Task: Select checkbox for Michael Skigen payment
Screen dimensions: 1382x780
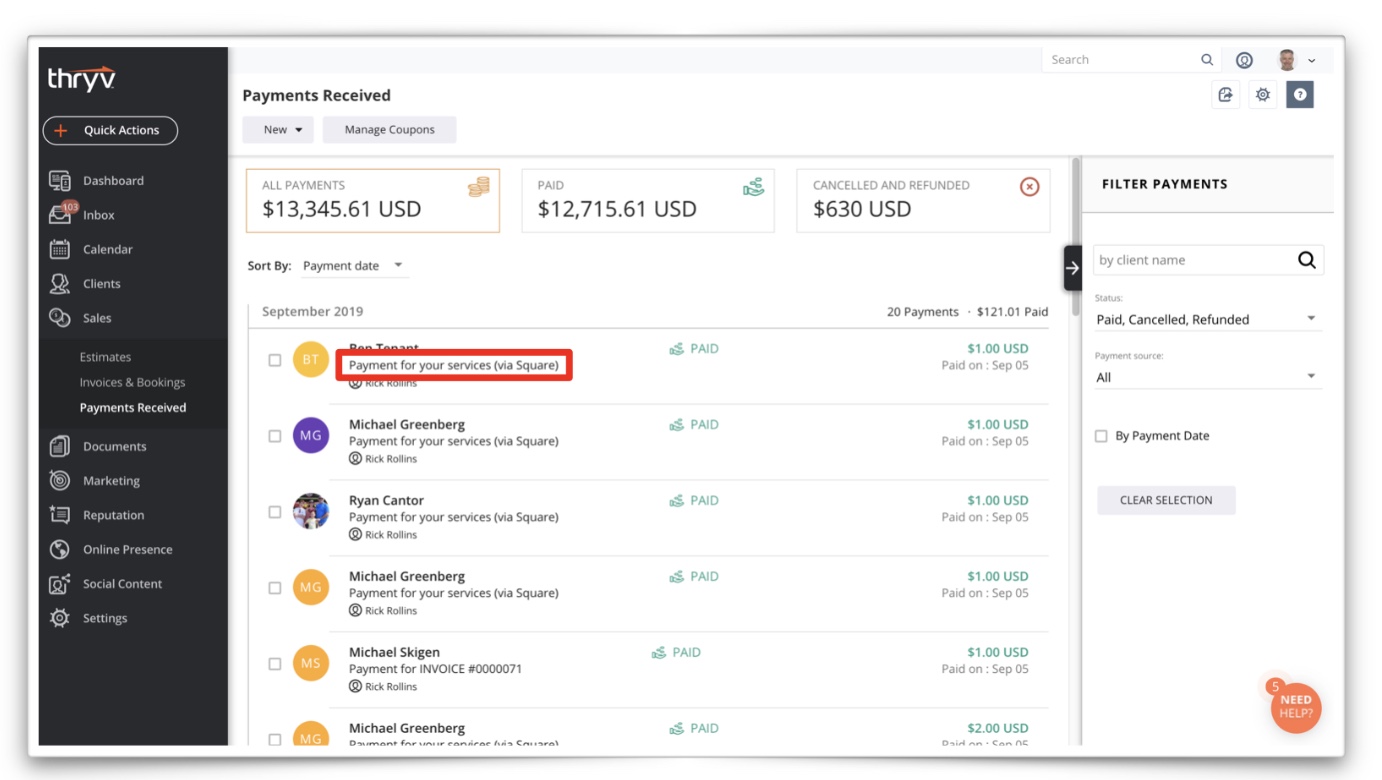Action: pos(275,664)
